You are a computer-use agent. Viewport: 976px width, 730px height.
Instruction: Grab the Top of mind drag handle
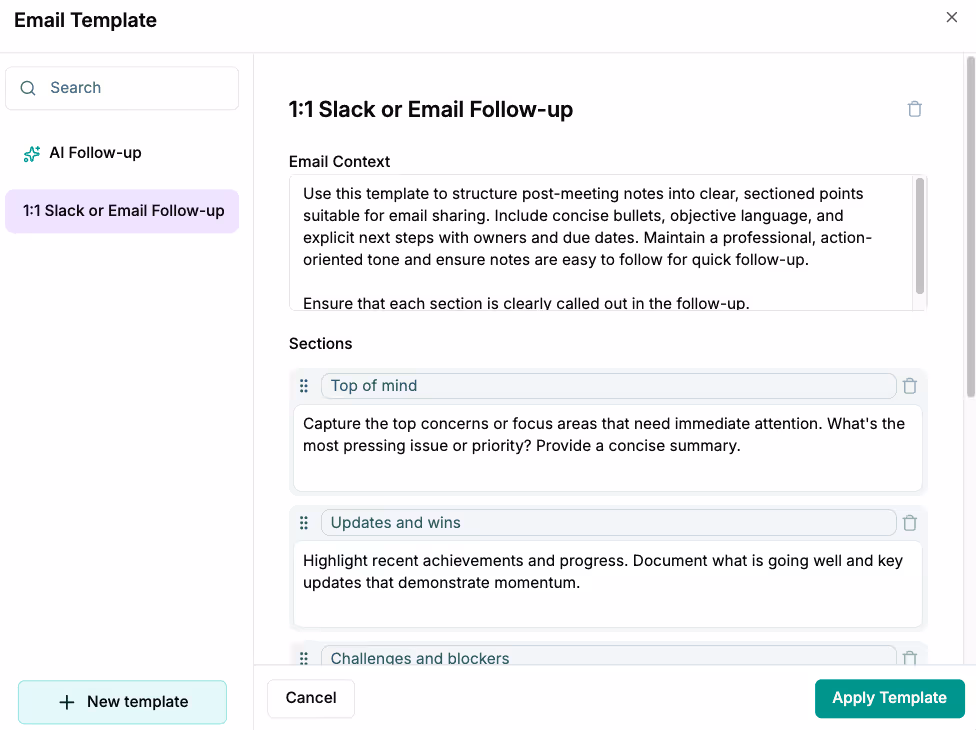[303, 385]
